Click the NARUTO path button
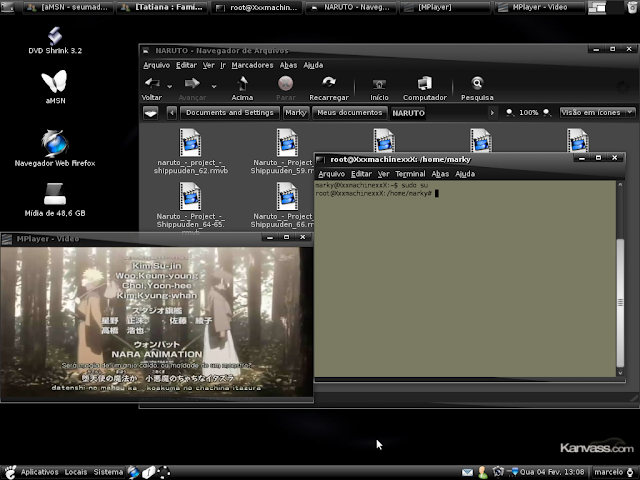 tap(408, 113)
